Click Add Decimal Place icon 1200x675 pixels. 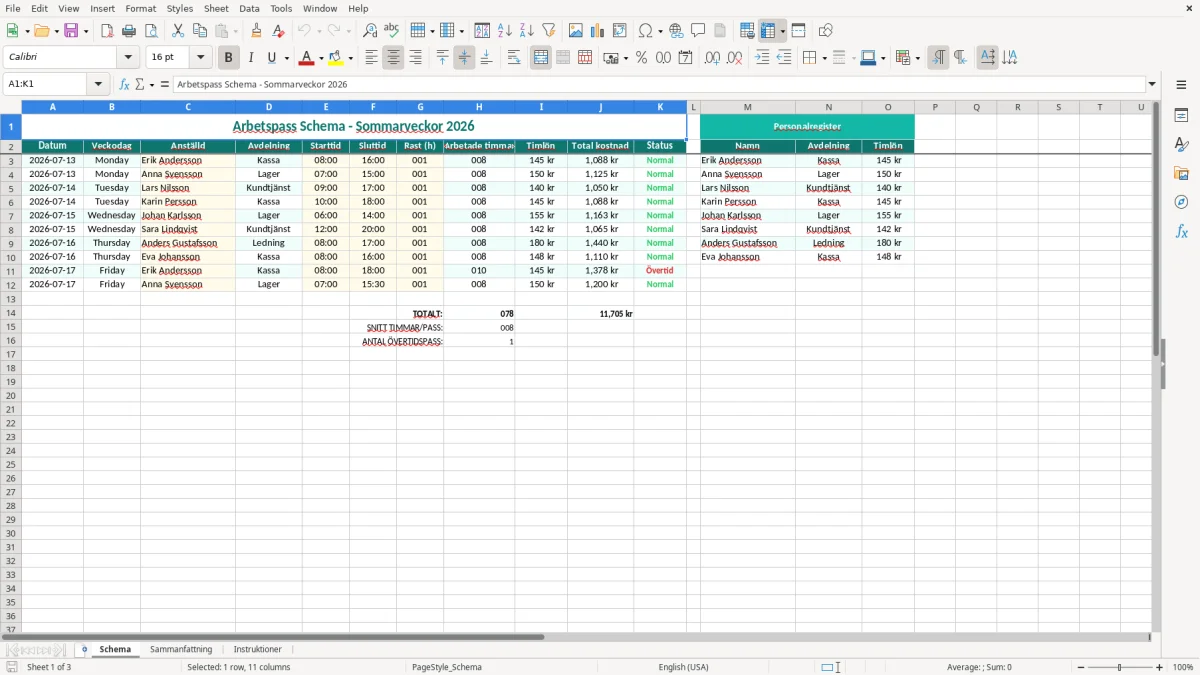713,58
